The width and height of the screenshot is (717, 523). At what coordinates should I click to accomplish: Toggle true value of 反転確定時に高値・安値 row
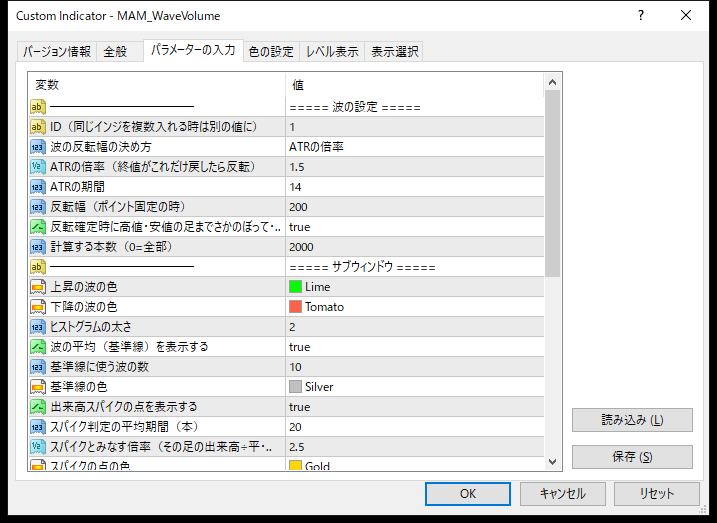pyautogui.click(x=415, y=227)
